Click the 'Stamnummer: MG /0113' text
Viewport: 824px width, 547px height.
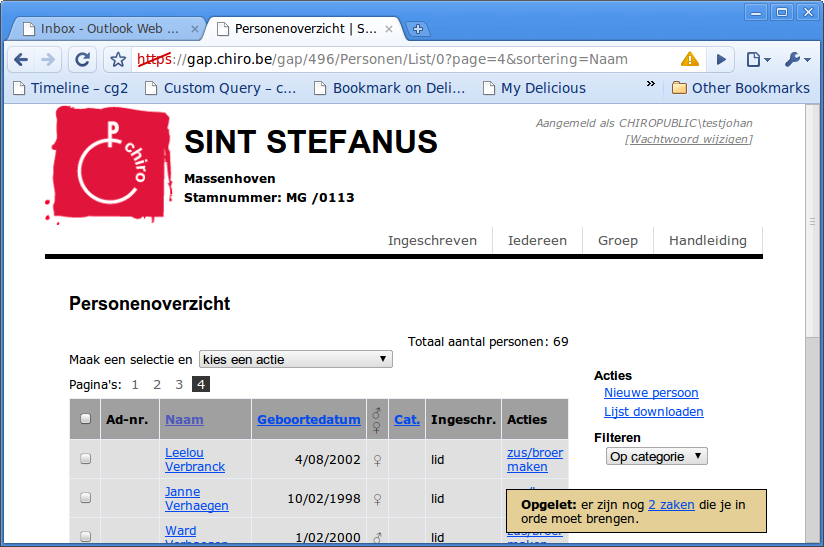(269, 198)
